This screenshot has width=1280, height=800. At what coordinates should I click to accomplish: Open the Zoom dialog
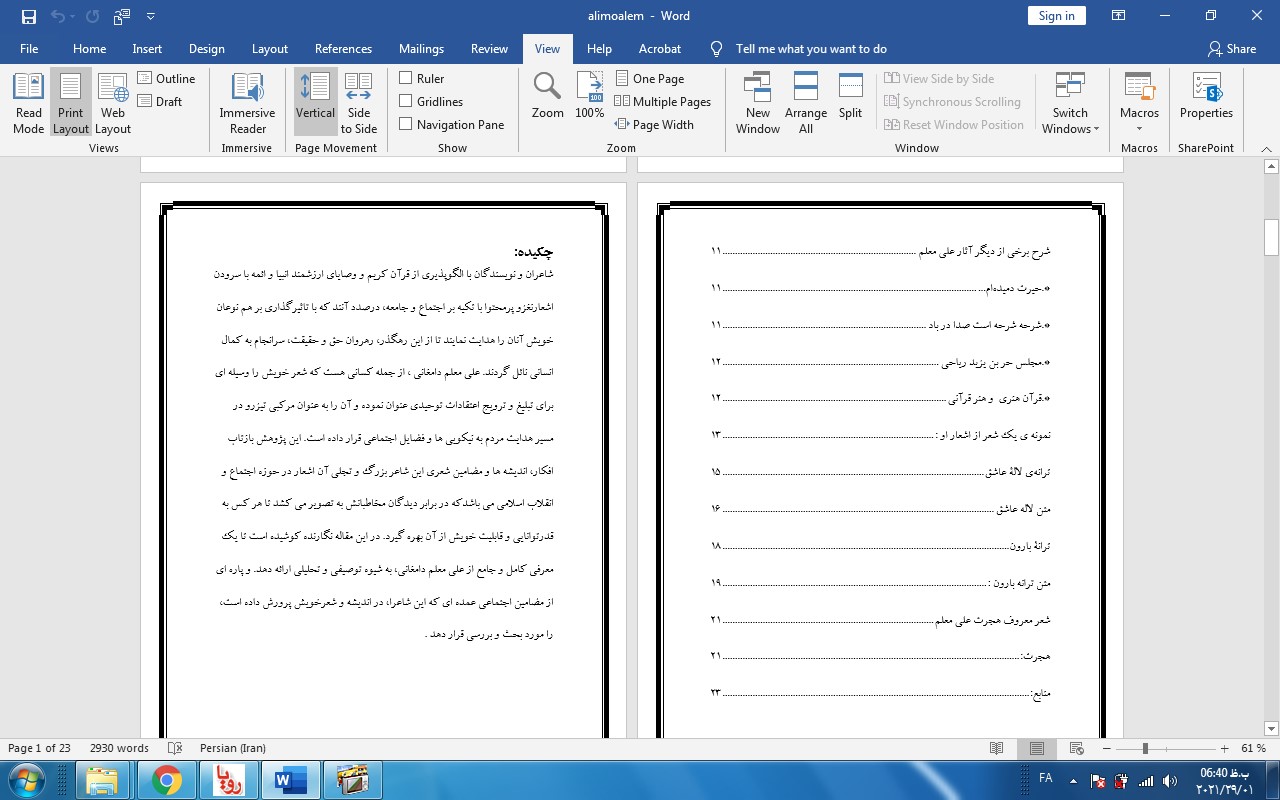(547, 97)
